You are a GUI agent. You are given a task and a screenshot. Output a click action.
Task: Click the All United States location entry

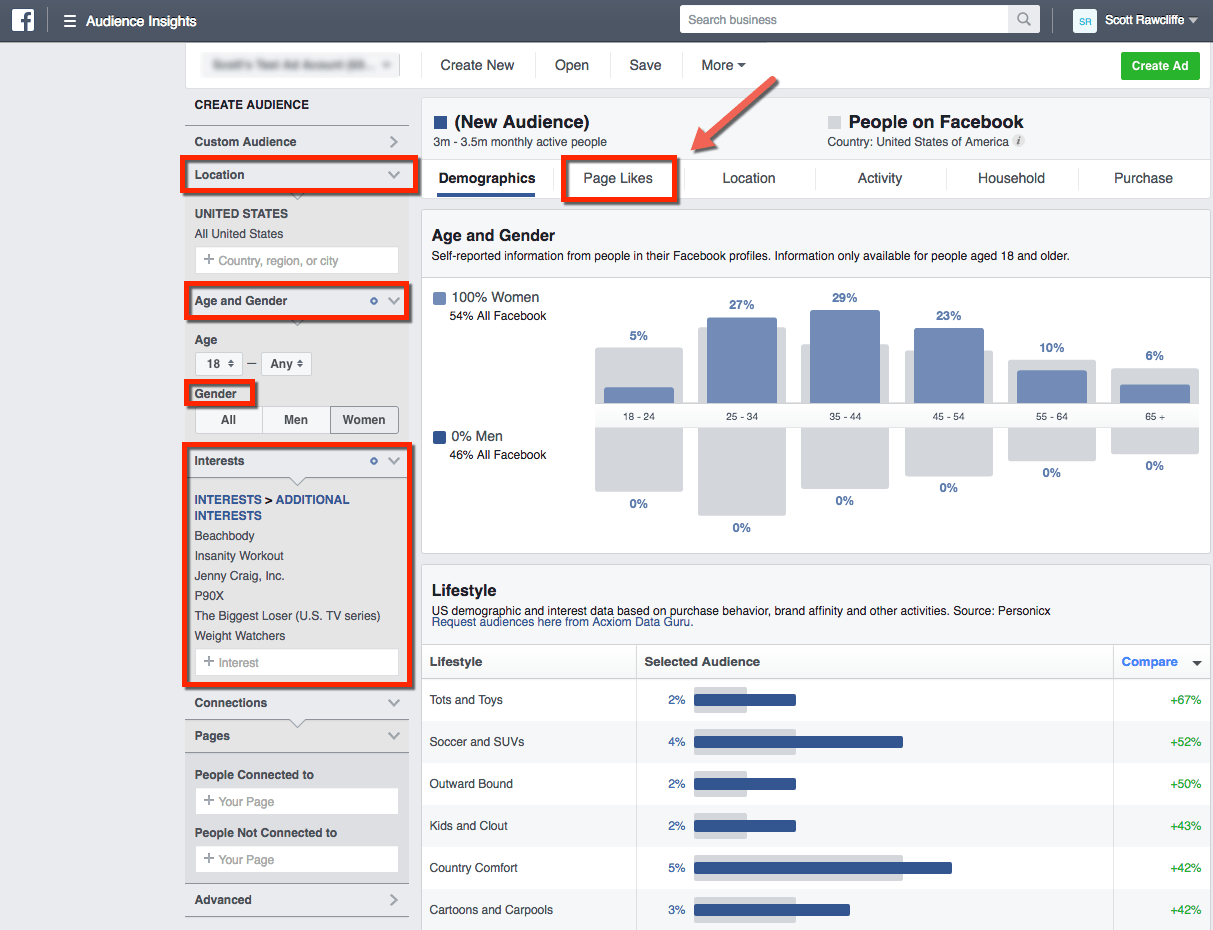click(239, 234)
